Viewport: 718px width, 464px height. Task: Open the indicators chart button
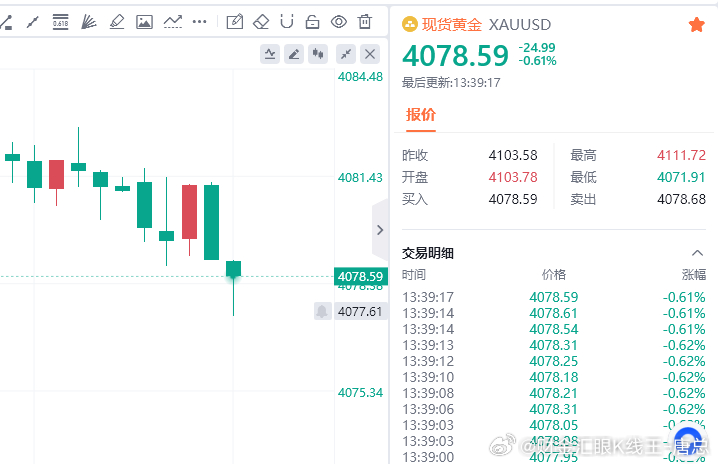270,55
